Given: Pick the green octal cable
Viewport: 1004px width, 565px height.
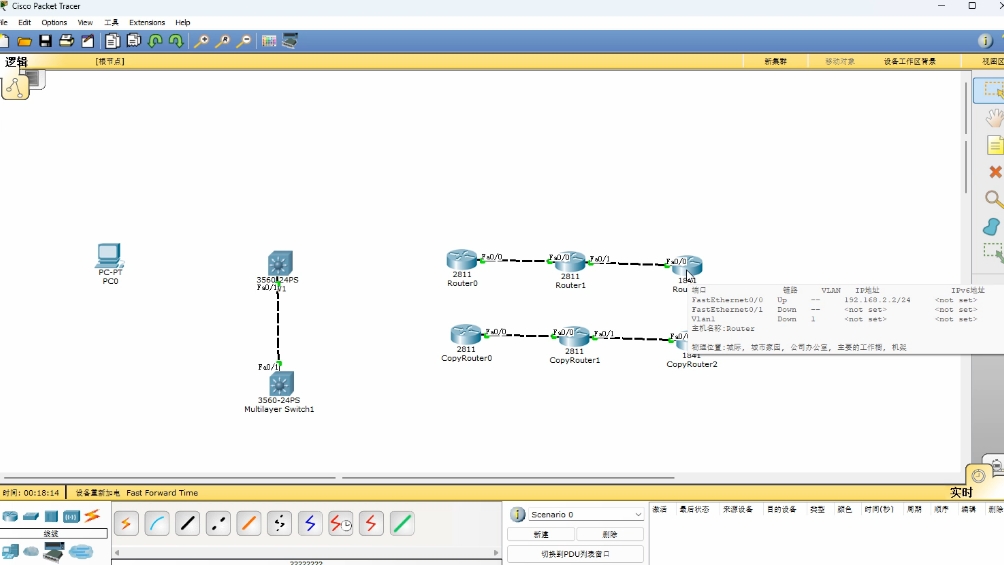Looking at the screenshot, I should [403, 524].
